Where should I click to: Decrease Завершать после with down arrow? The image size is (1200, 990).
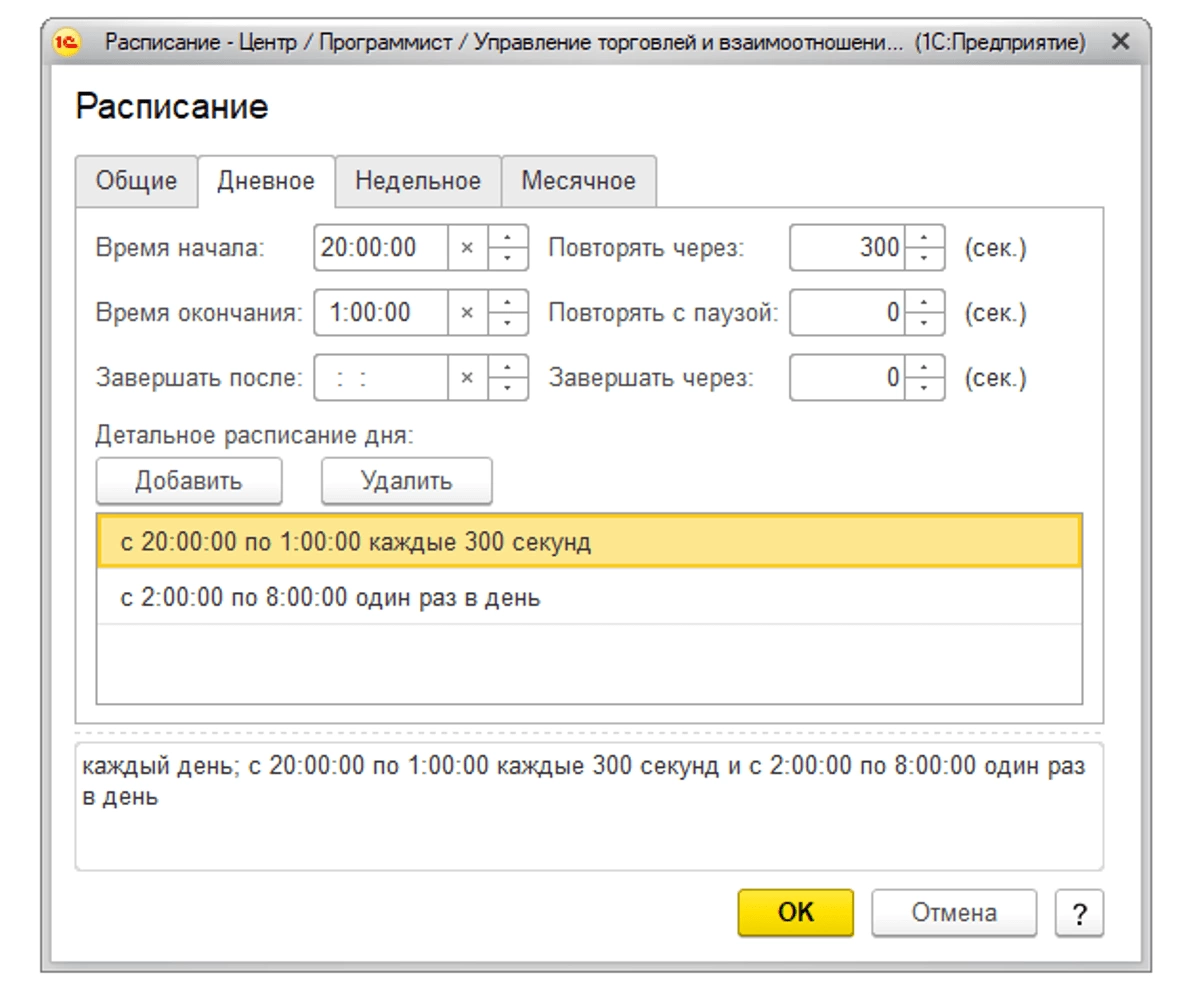(x=508, y=390)
